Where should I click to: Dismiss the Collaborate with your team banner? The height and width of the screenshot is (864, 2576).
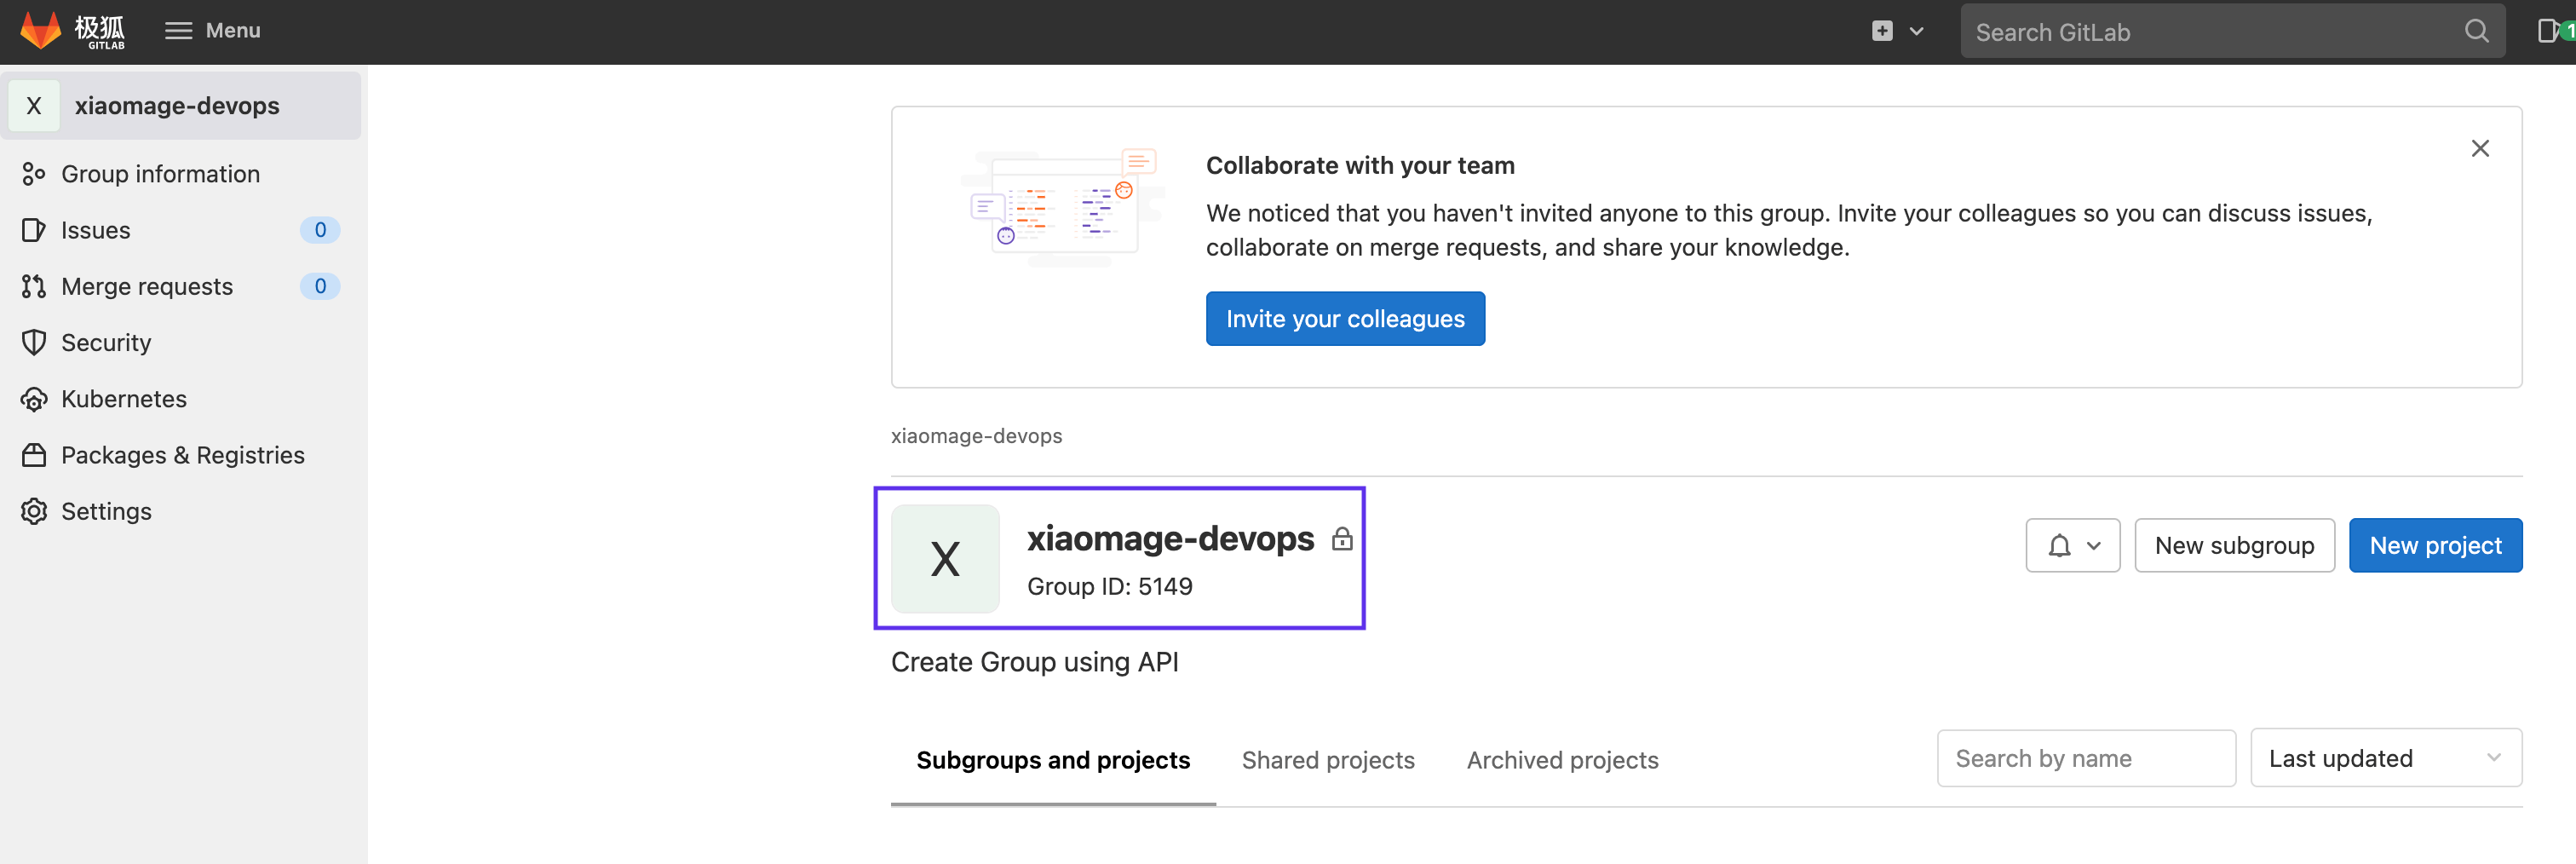(2479, 149)
